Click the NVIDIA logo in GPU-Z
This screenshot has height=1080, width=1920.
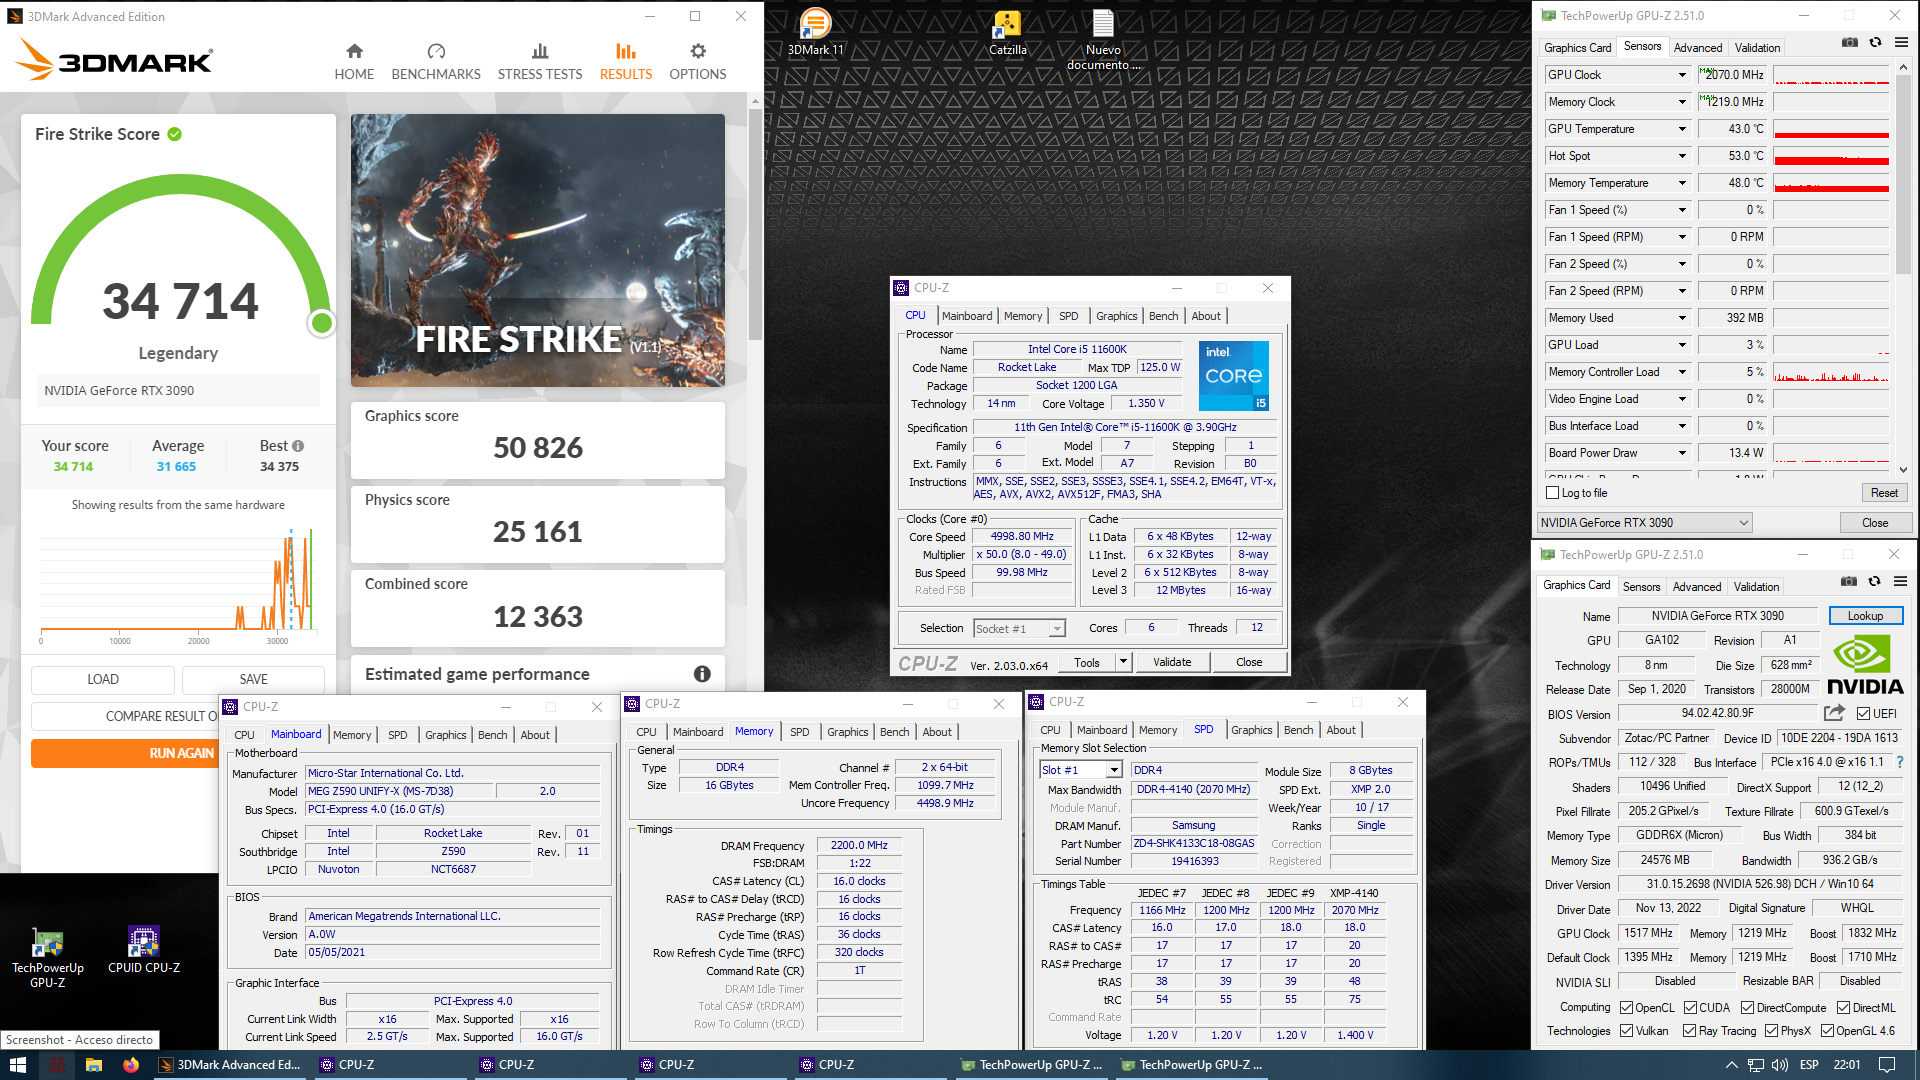point(1865,665)
